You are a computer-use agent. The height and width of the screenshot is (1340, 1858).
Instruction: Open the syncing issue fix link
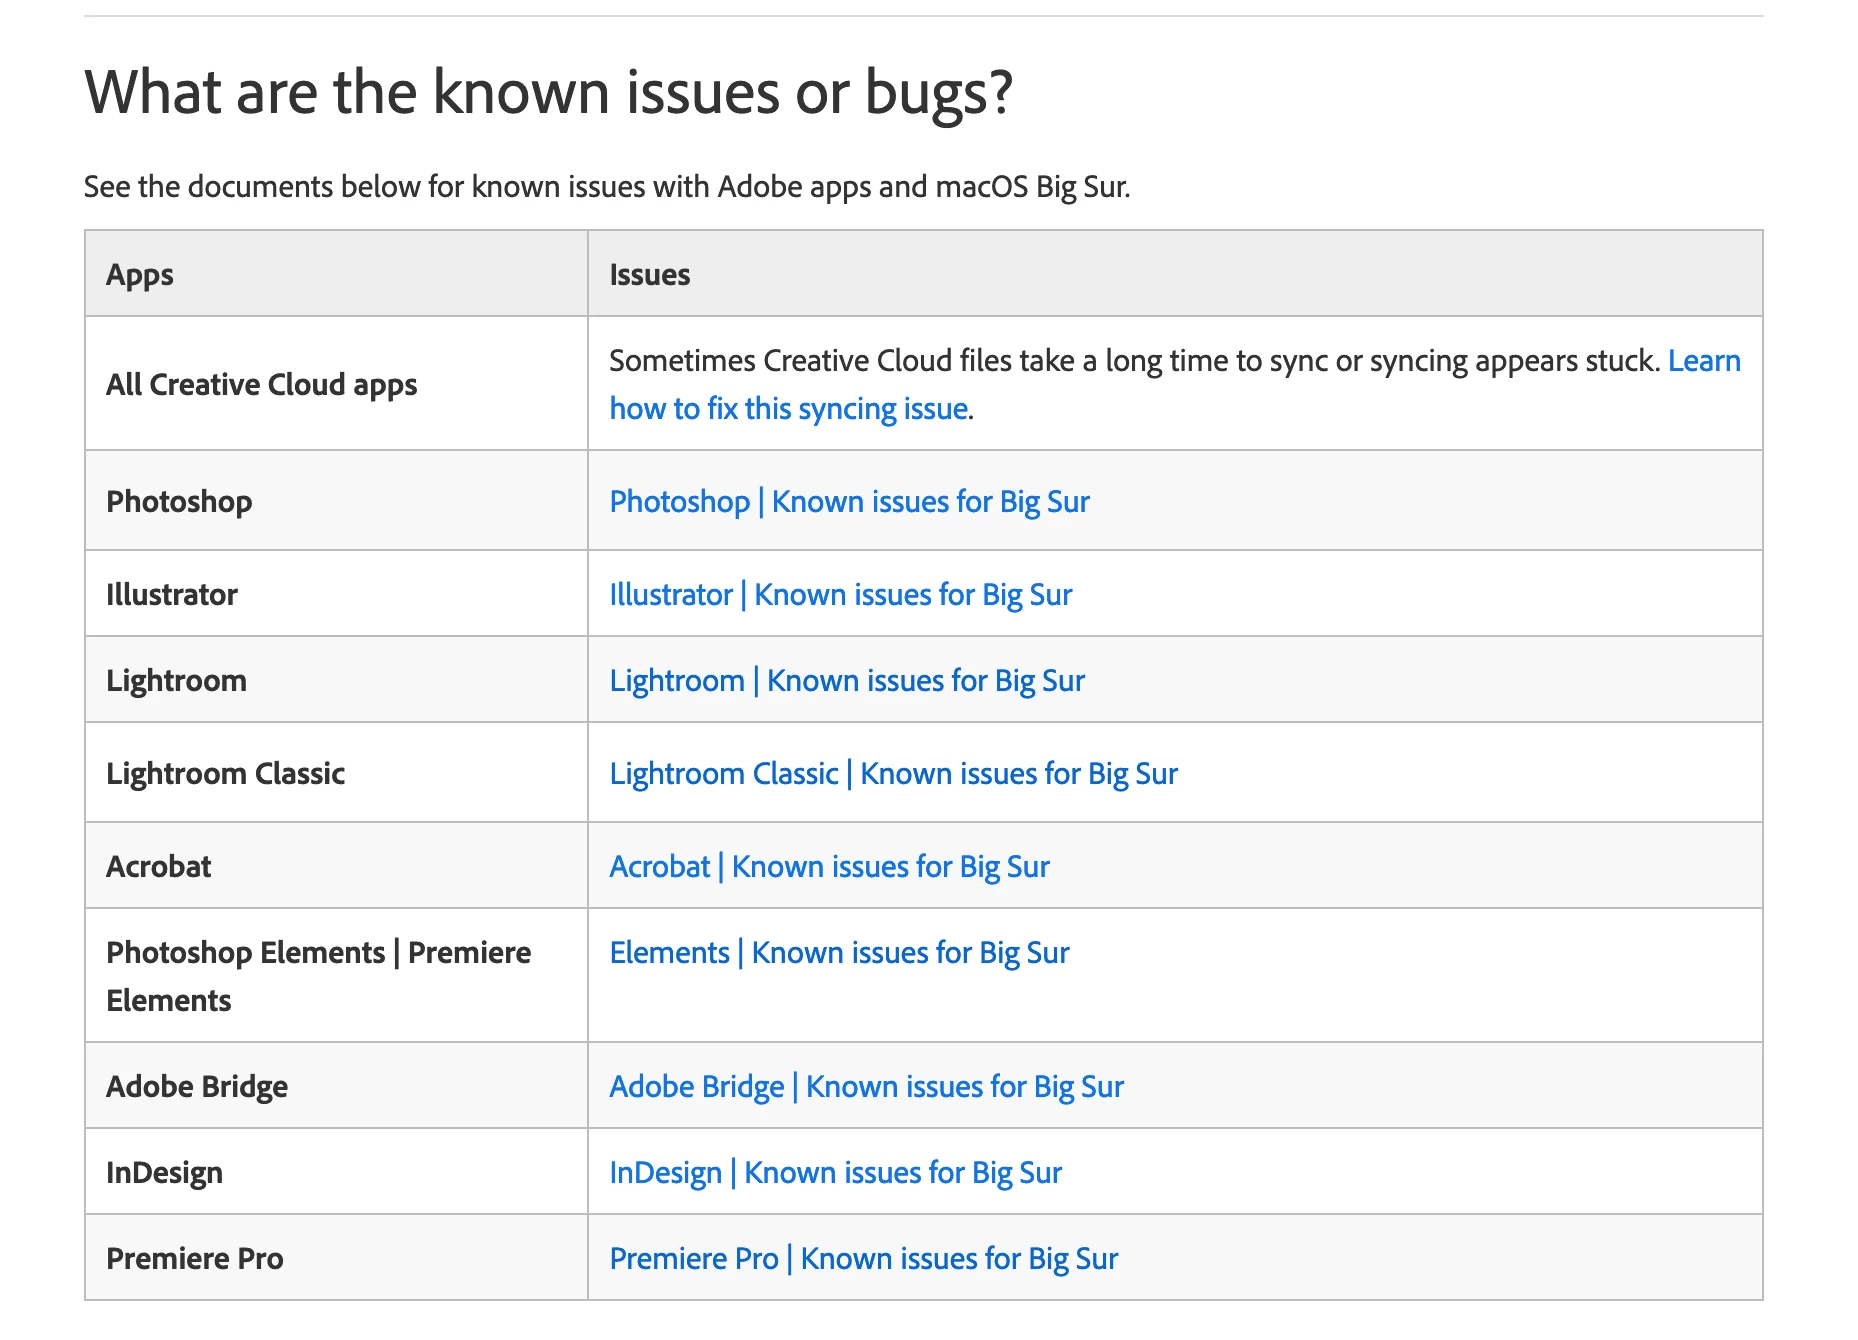pyautogui.click(x=790, y=409)
